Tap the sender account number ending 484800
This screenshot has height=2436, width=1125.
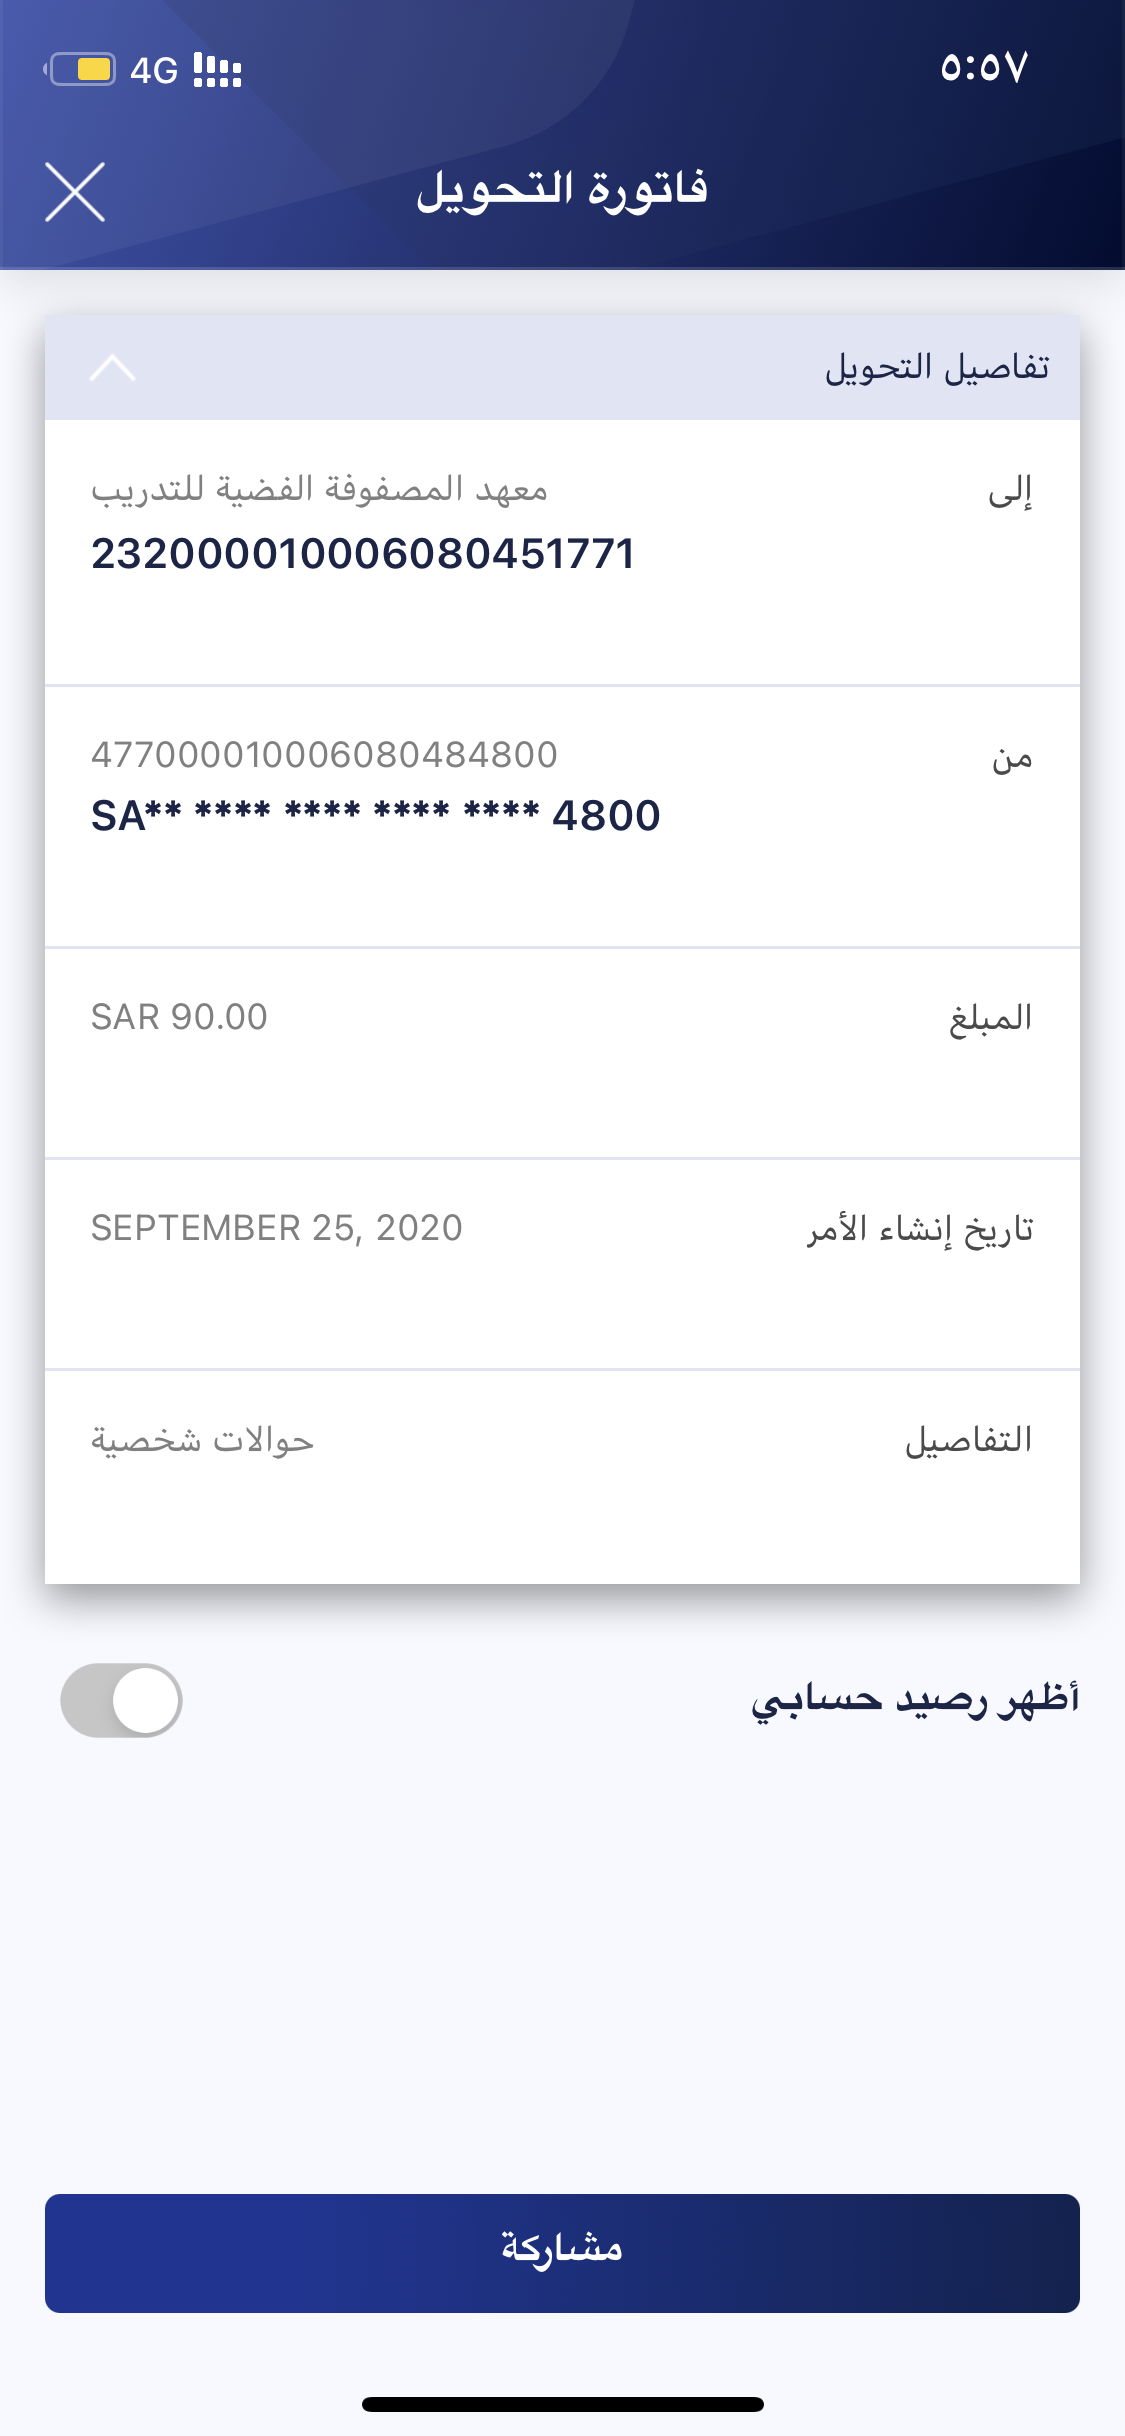pos(324,755)
